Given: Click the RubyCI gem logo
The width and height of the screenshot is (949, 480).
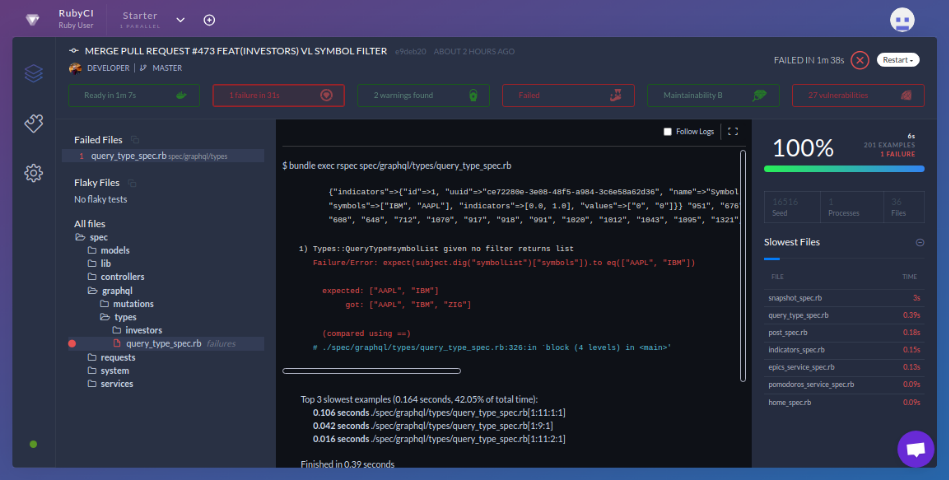Looking at the screenshot, I should [x=33, y=19].
